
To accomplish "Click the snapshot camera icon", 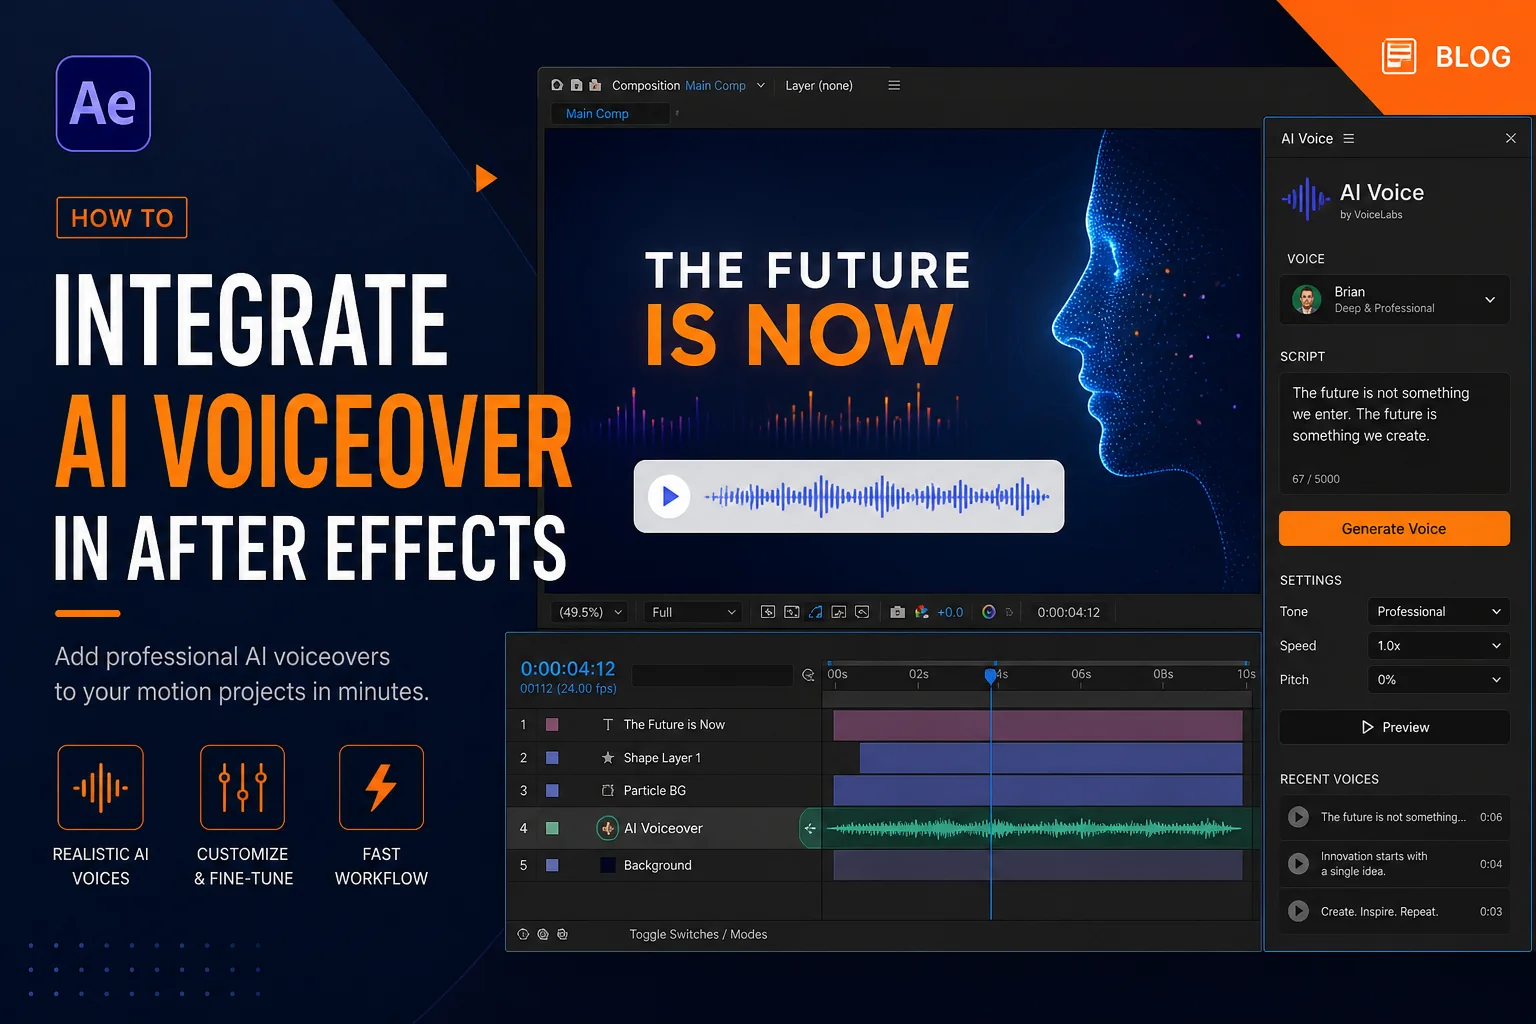I will click(897, 612).
